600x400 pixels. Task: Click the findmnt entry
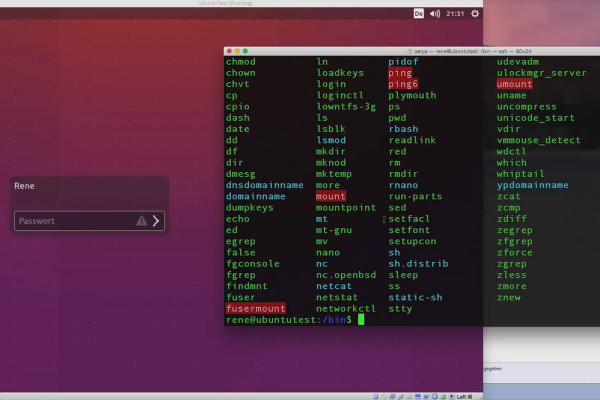(x=247, y=286)
